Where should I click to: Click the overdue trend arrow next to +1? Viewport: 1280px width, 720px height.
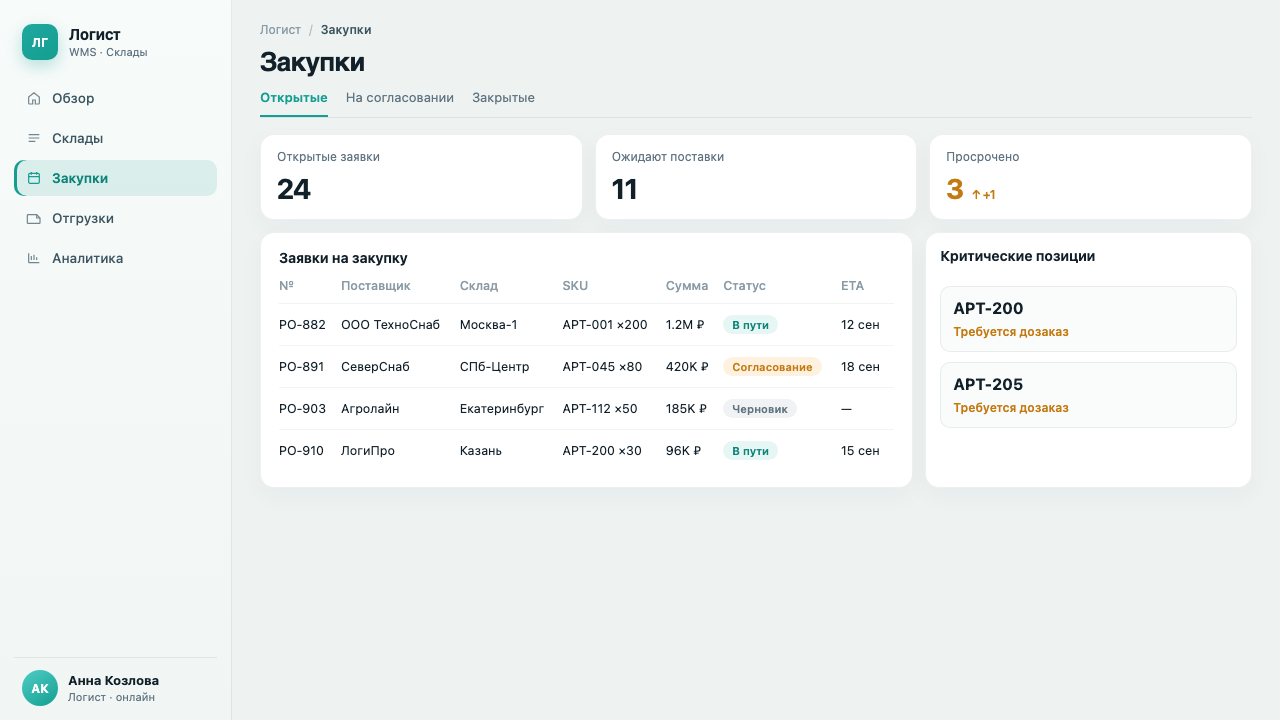(x=976, y=195)
